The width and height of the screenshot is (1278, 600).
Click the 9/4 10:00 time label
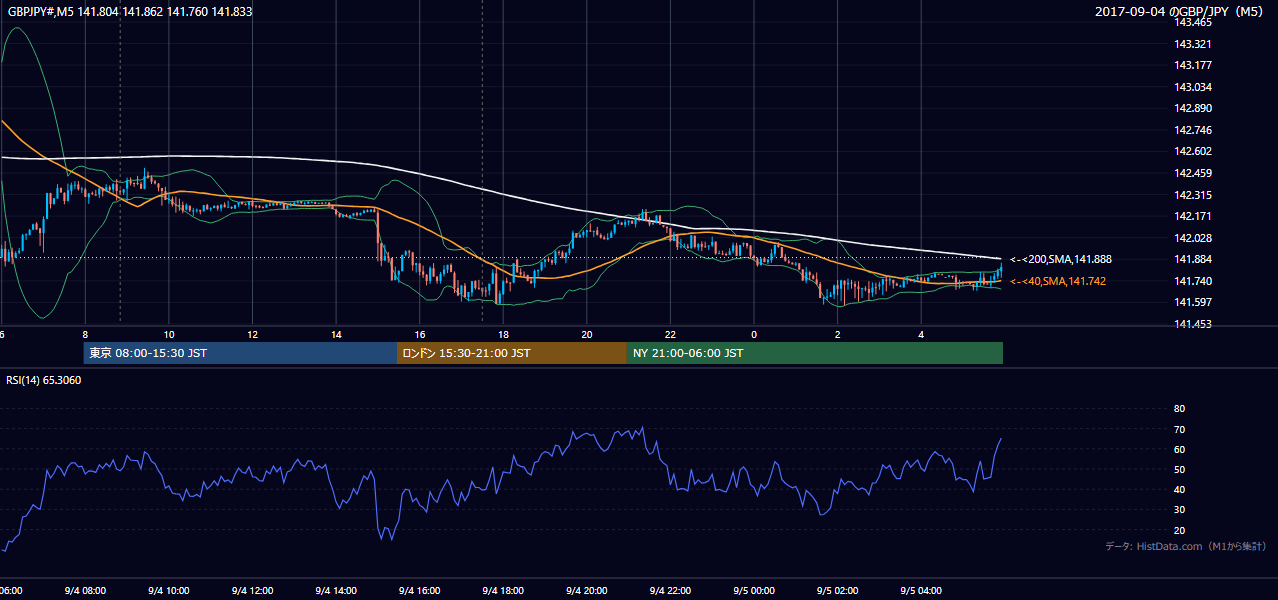[168, 590]
